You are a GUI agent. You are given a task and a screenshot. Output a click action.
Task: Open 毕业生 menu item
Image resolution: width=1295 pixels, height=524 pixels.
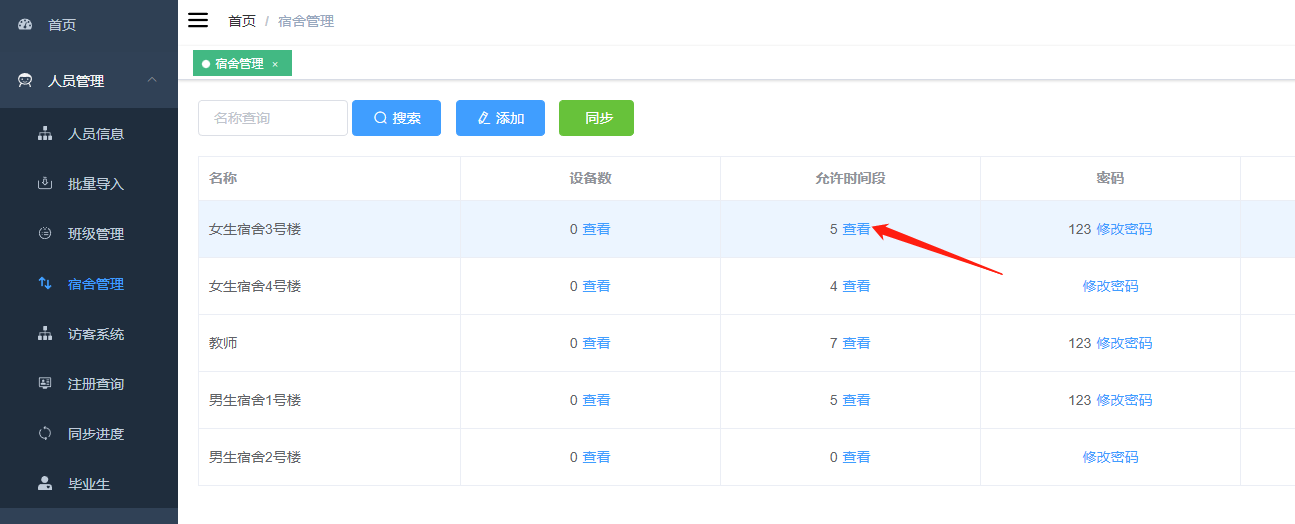click(89, 484)
